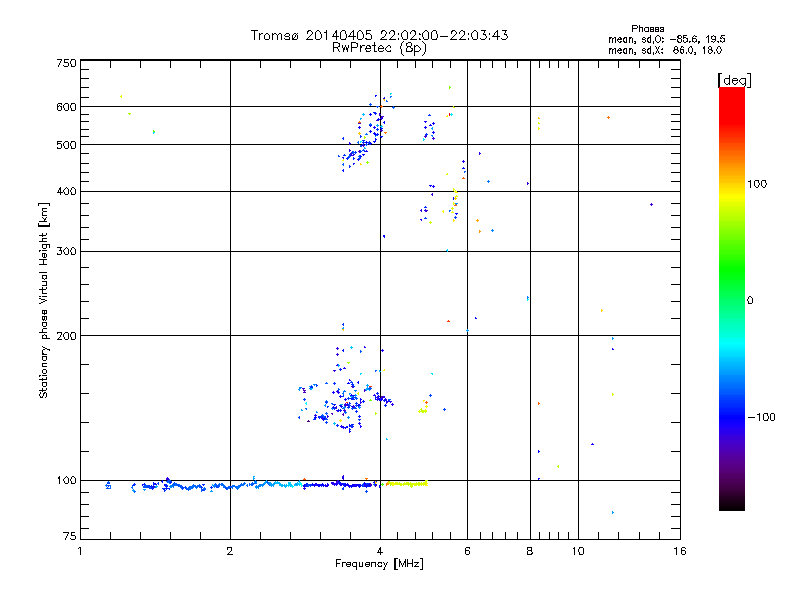Click the plot title 'Tromsø 20140405 22:02:00-22:03:43'
The width and height of the screenshot is (800, 600).
click(x=379, y=35)
